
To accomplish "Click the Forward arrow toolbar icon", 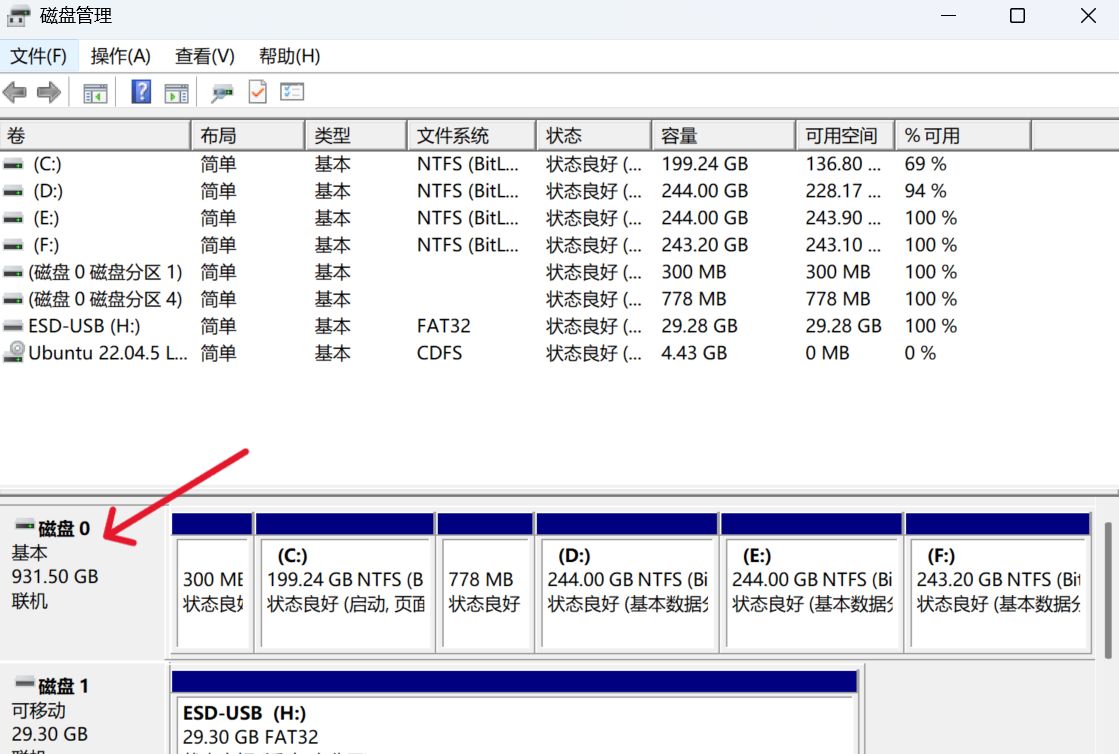I will click(x=49, y=92).
